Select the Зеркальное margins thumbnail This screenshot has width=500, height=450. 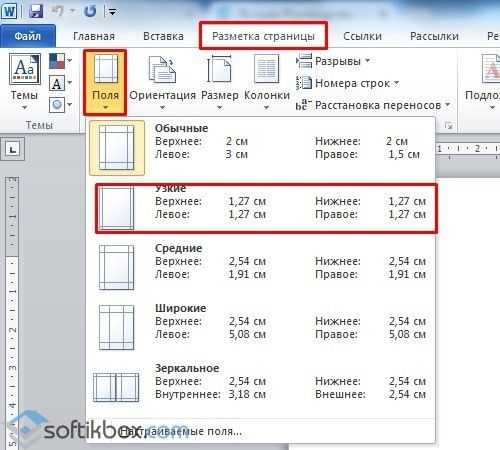(x=116, y=387)
